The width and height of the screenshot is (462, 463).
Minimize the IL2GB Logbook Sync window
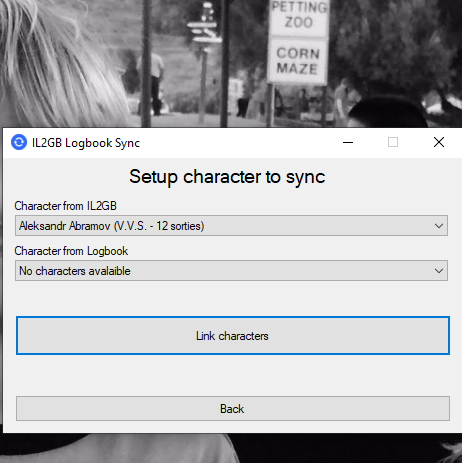[x=348, y=142]
